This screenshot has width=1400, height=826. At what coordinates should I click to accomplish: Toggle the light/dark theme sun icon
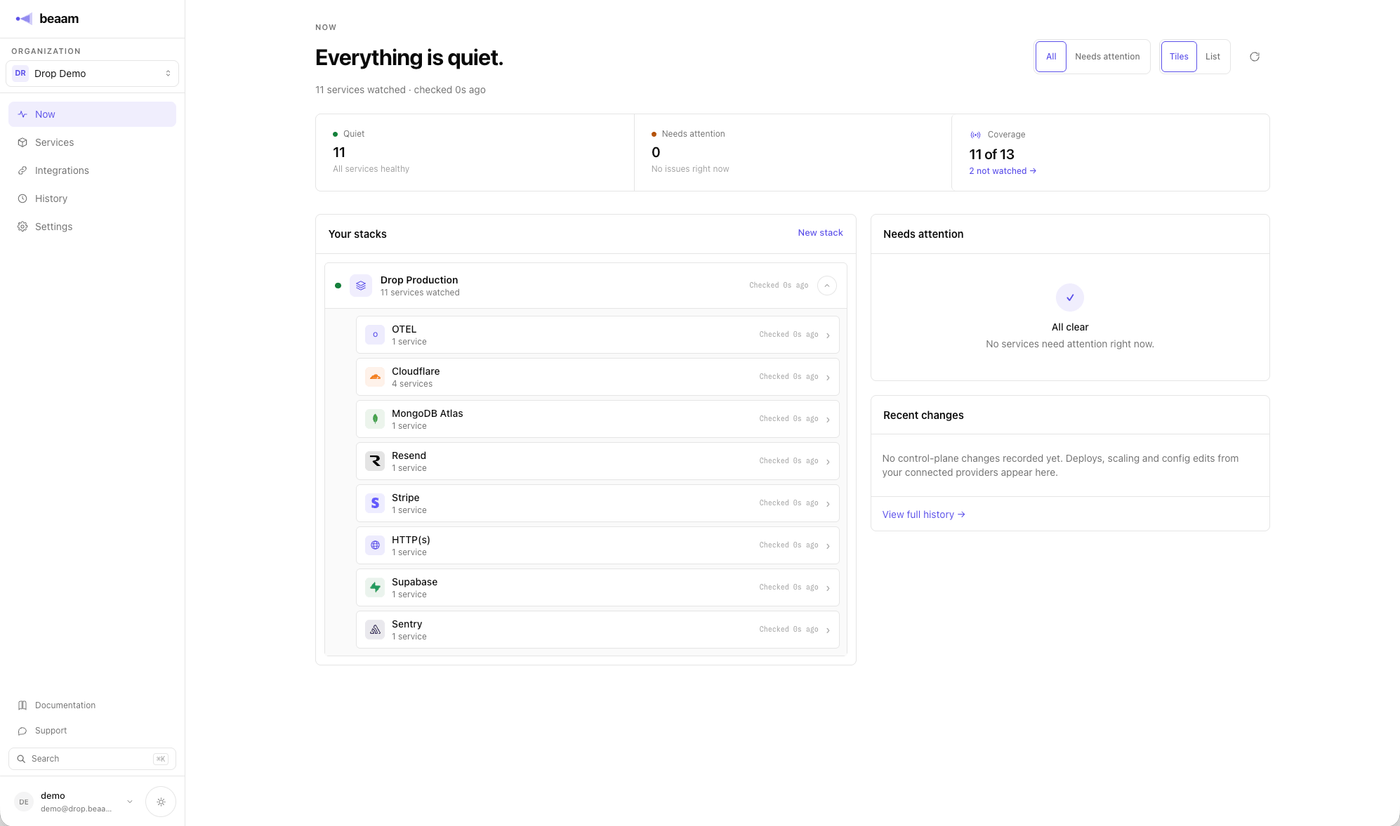click(x=161, y=802)
